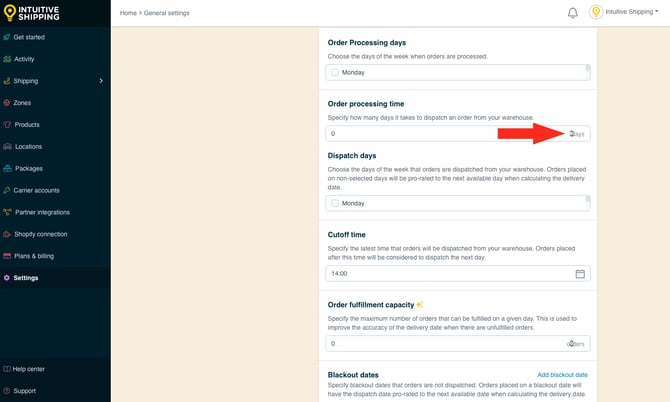Click the Order processing time input field
The height and width of the screenshot is (402, 670).
coord(458,134)
